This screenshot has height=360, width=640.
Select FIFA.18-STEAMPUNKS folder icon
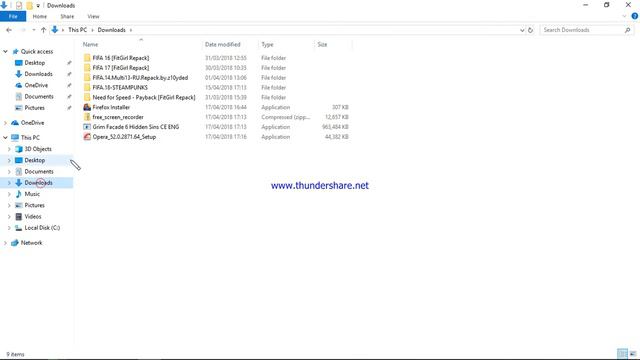[x=87, y=87]
